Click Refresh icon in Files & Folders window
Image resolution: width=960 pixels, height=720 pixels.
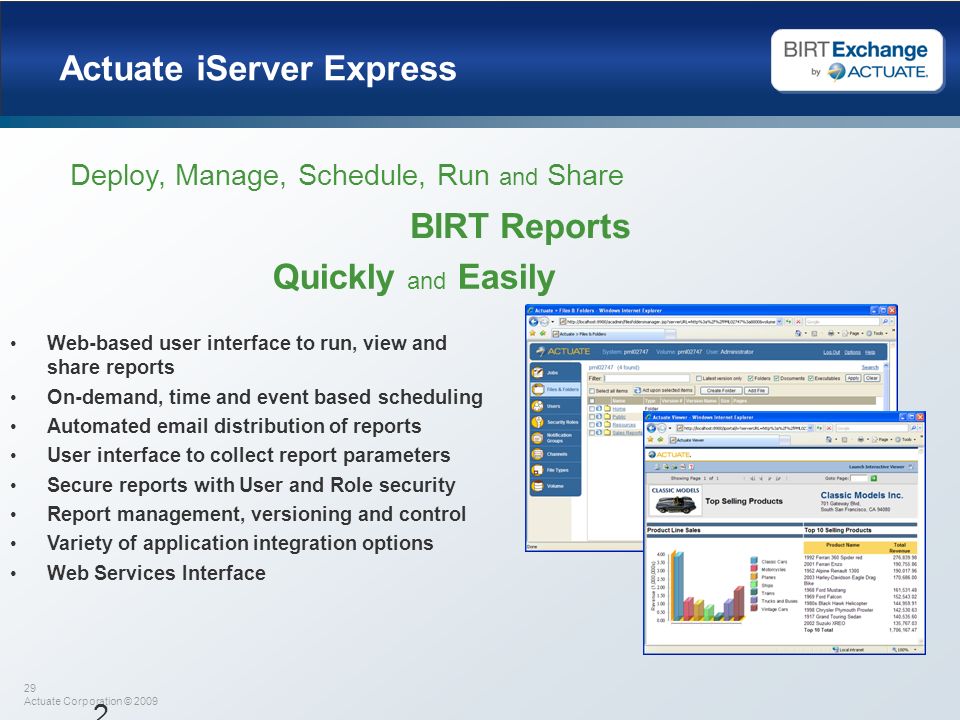pos(789,321)
